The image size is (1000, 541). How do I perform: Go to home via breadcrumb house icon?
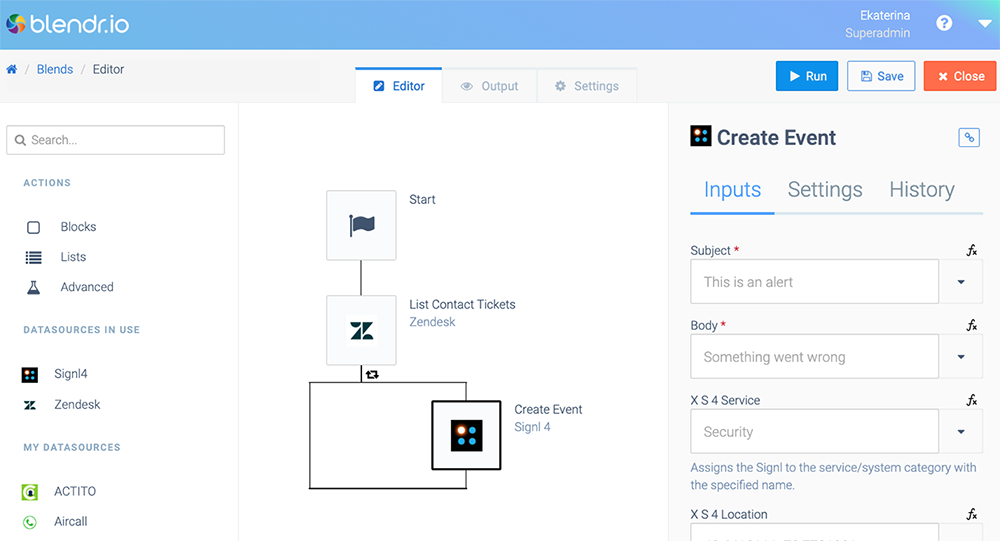[x=11, y=69]
